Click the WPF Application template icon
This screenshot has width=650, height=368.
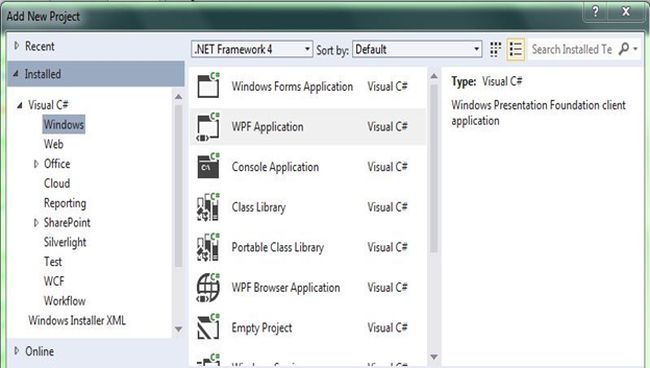(208, 126)
